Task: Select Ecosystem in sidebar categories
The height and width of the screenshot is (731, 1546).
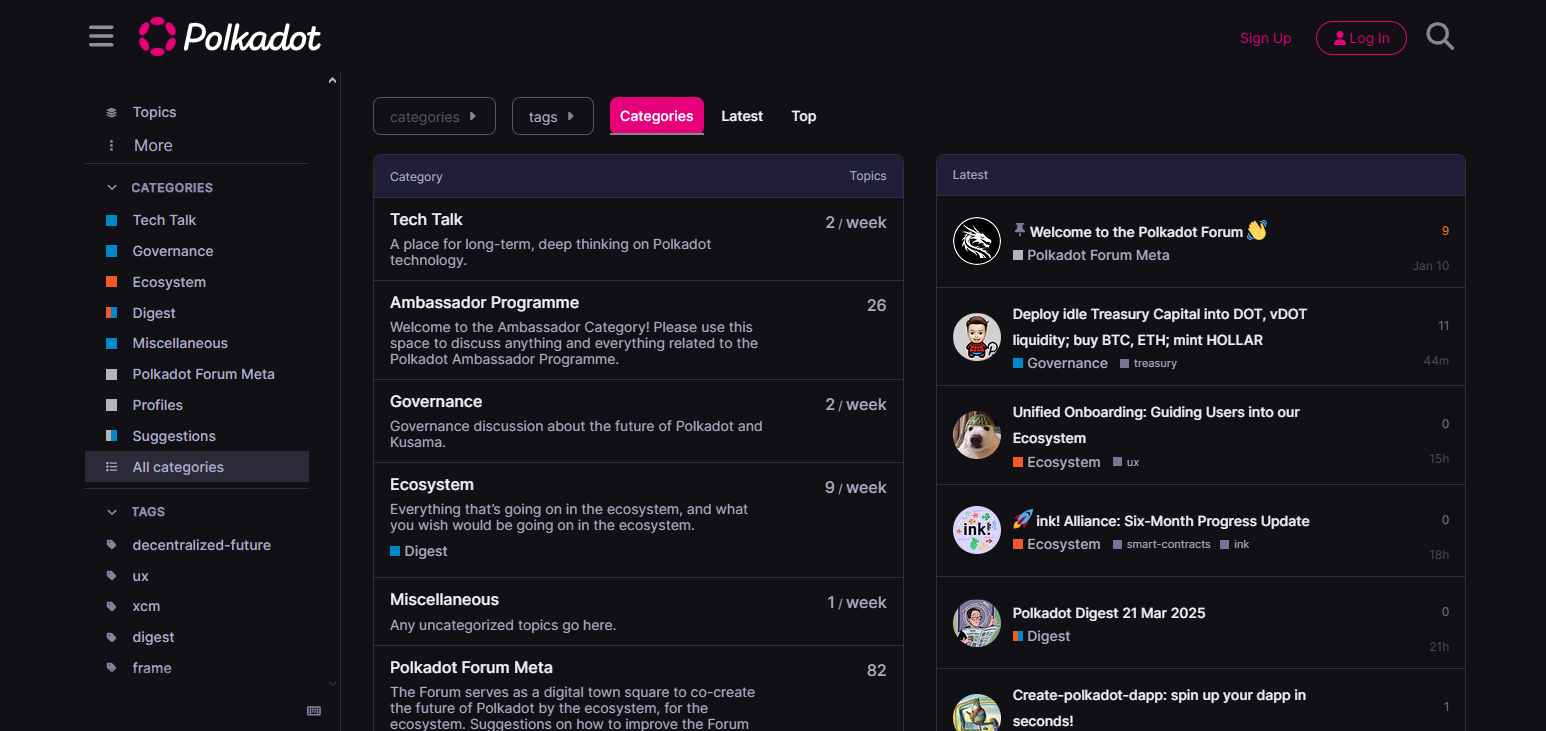Action: pos(197,282)
